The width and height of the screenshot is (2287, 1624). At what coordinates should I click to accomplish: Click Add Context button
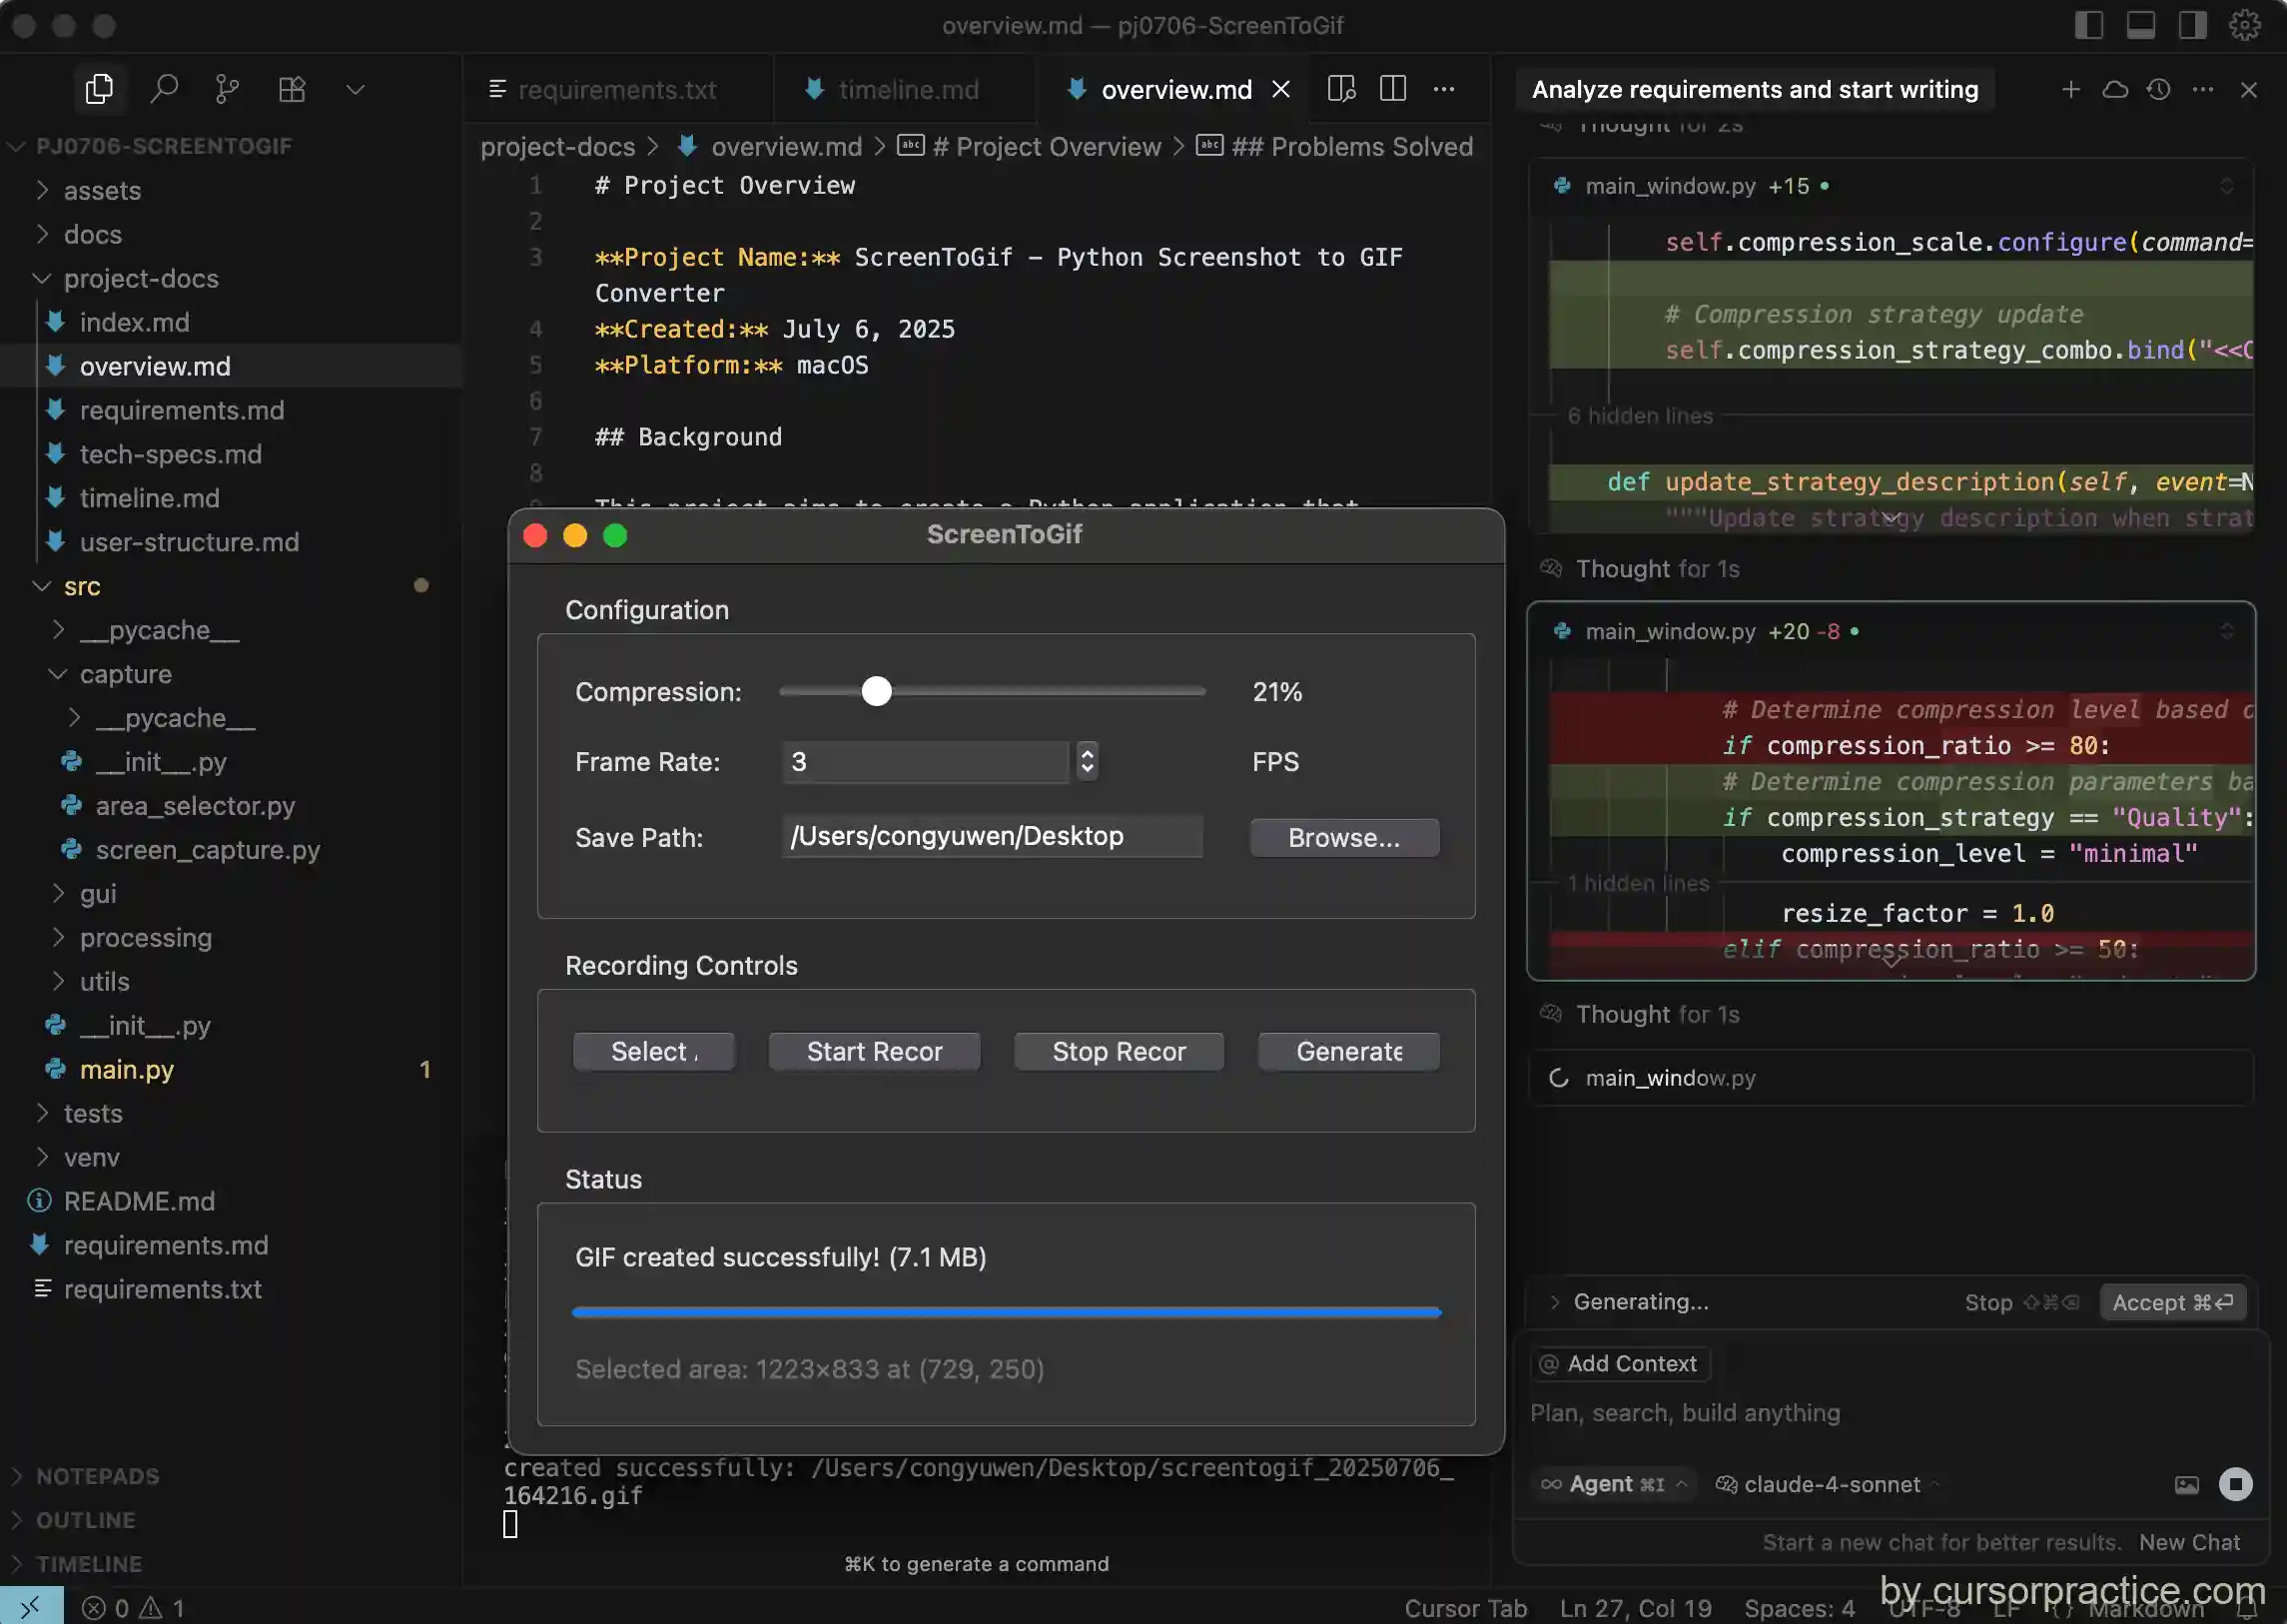(1620, 1364)
